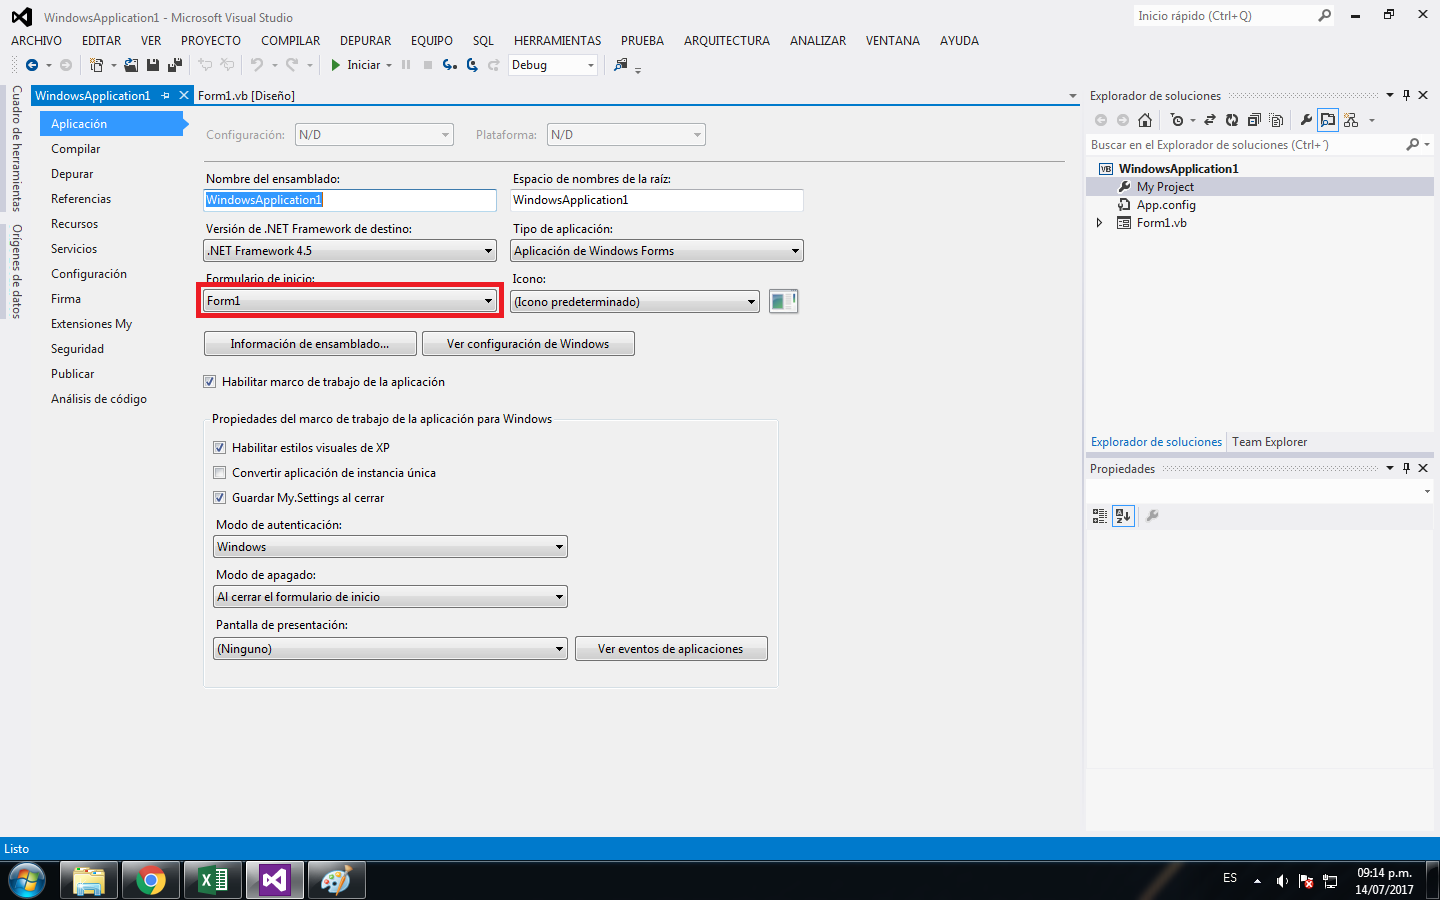Viewport: 1440px width, 900px height.
Task: Click the Save All icon on the toolbar
Action: [174, 64]
